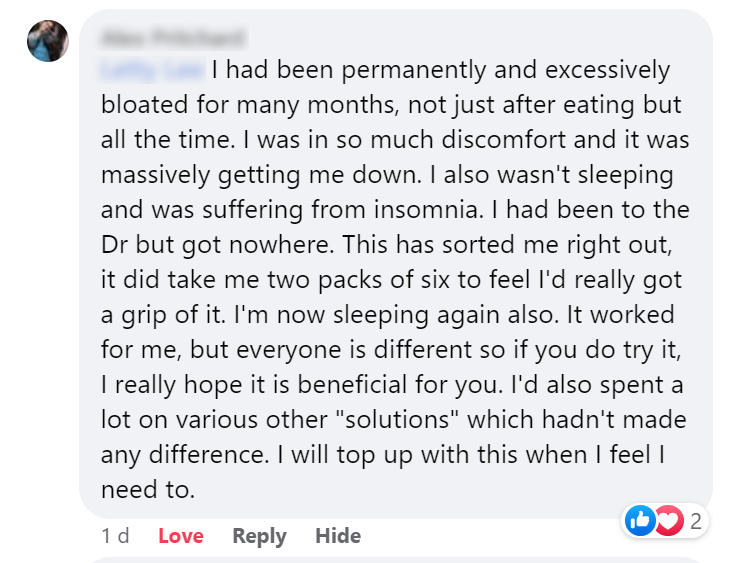This screenshot has width=736, height=563.
Task: Click the word "bloated" in the comment text
Action: pyautogui.click(x=148, y=106)
